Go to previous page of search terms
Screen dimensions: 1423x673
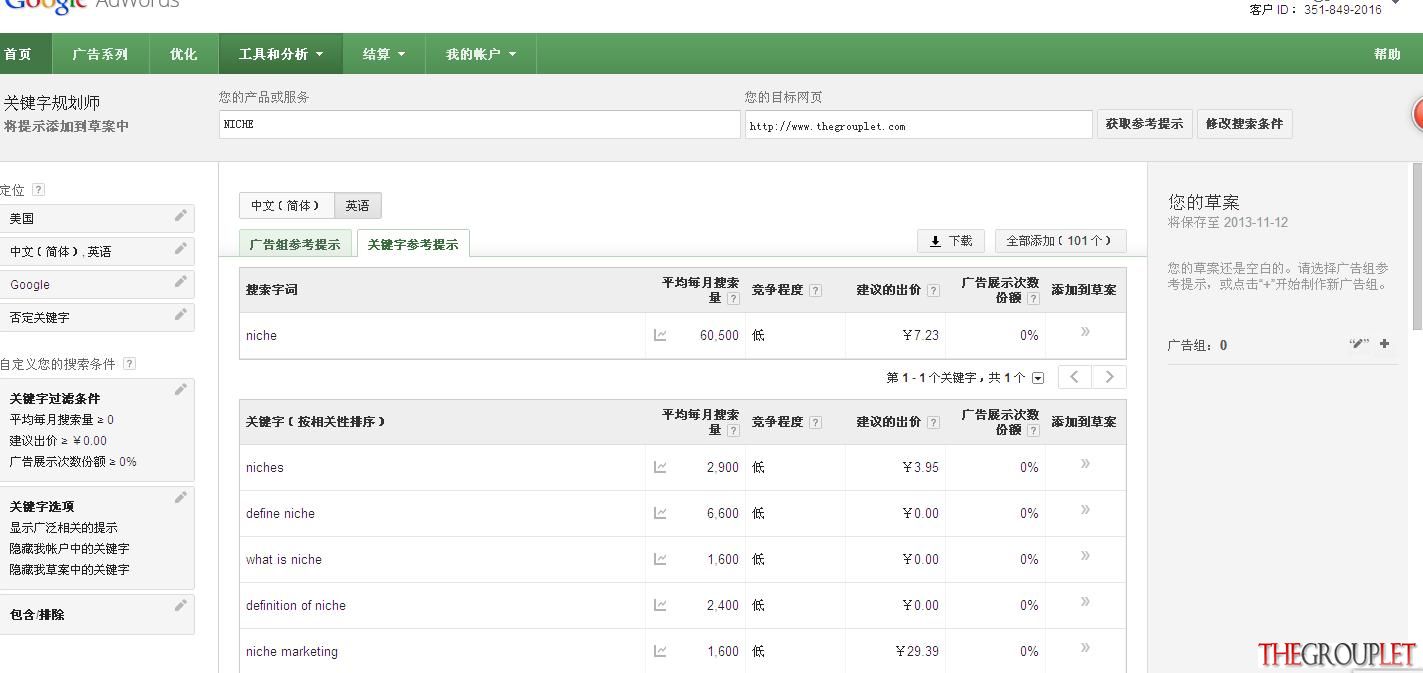(1075, 377)
